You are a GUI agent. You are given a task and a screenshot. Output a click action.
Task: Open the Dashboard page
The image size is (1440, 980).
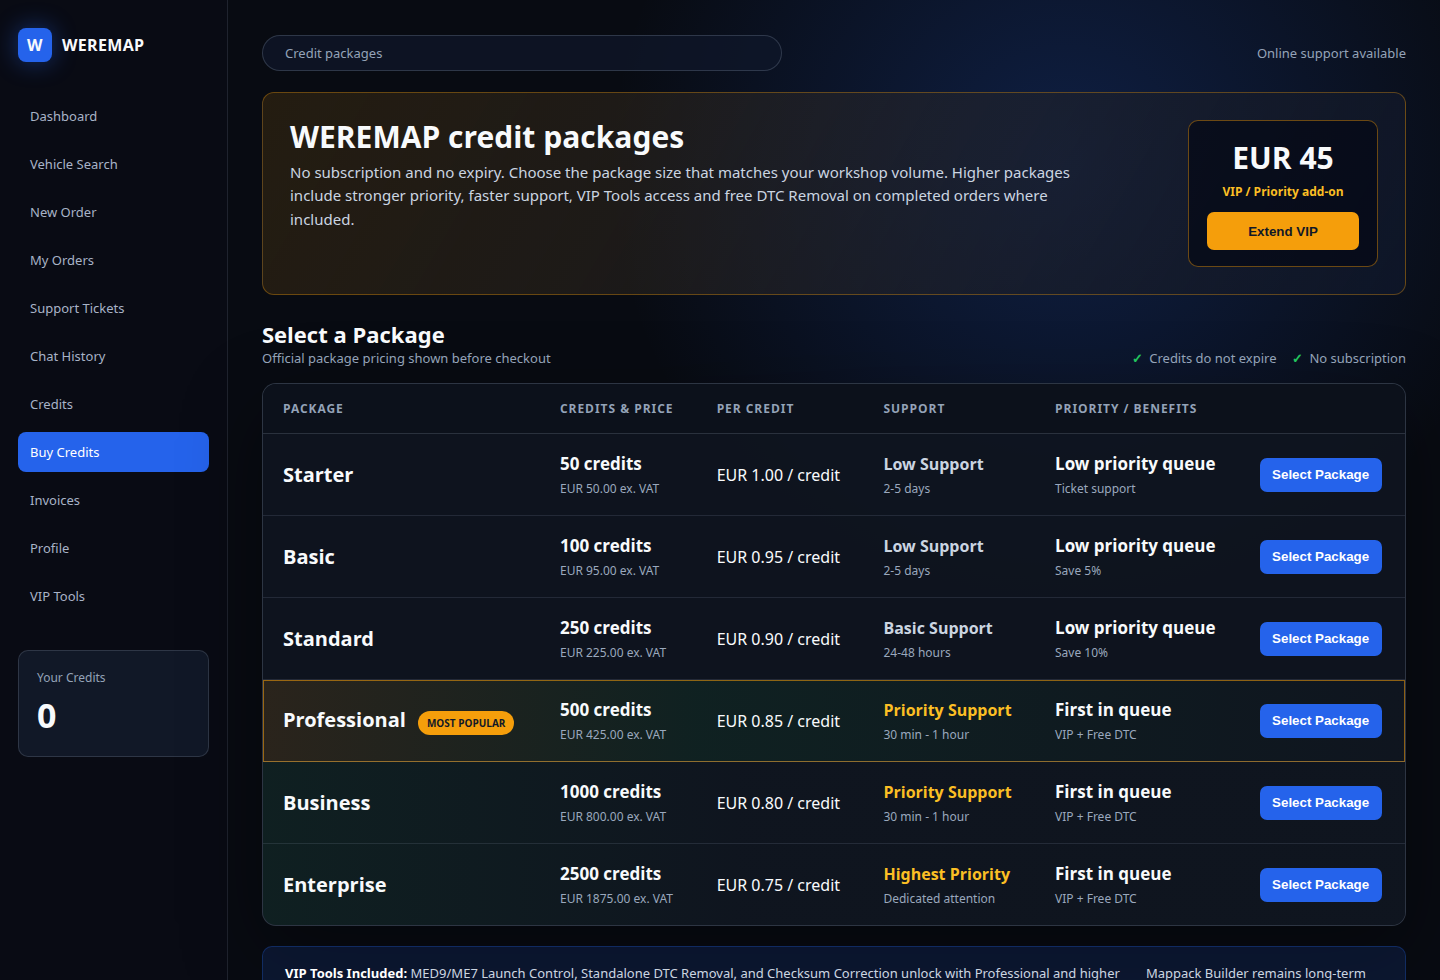pos(113,116)
